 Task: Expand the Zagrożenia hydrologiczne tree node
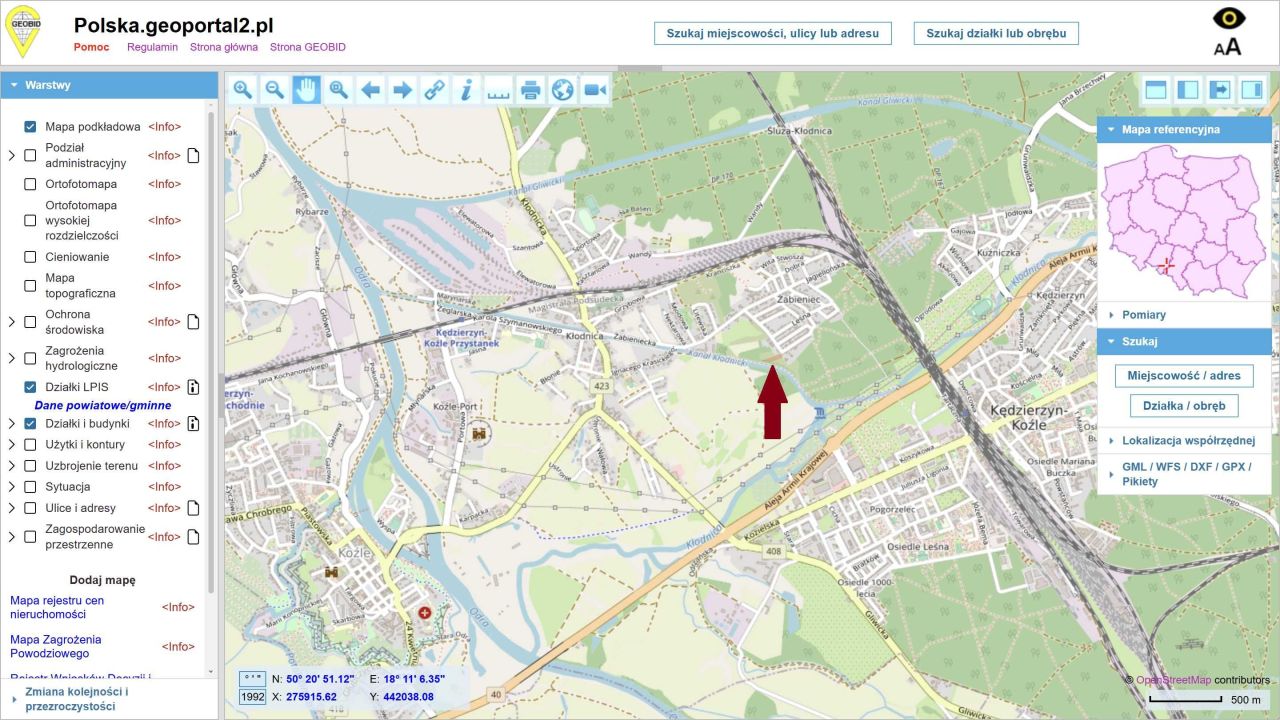12,358
